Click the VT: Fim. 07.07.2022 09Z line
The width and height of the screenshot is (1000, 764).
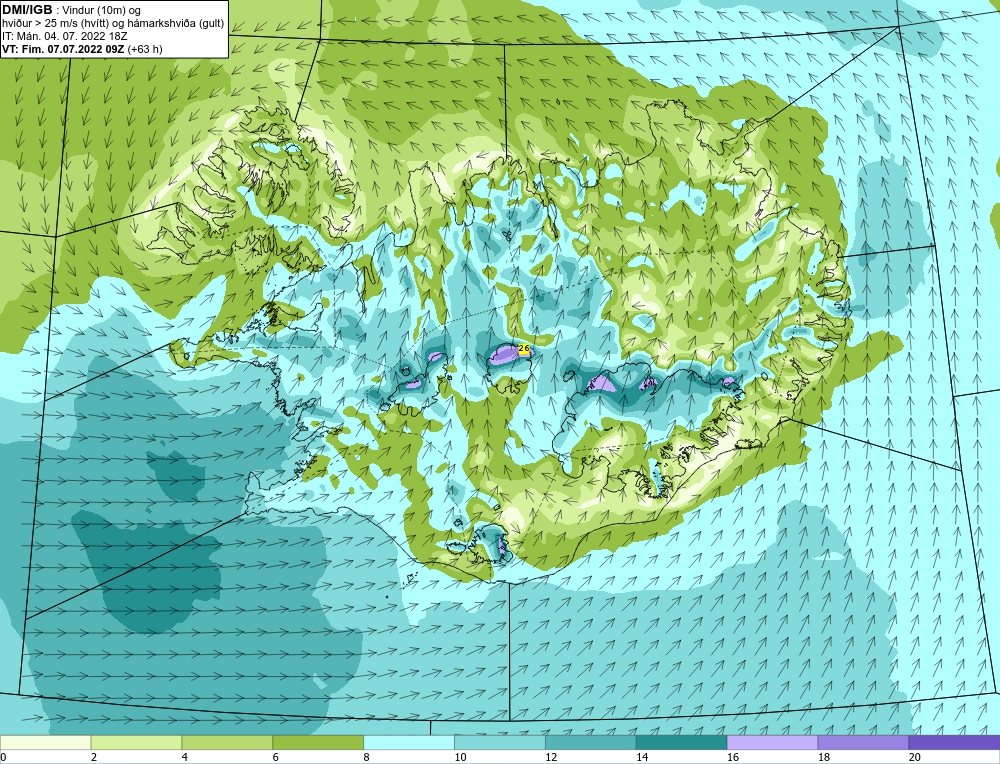click(82, 49)
